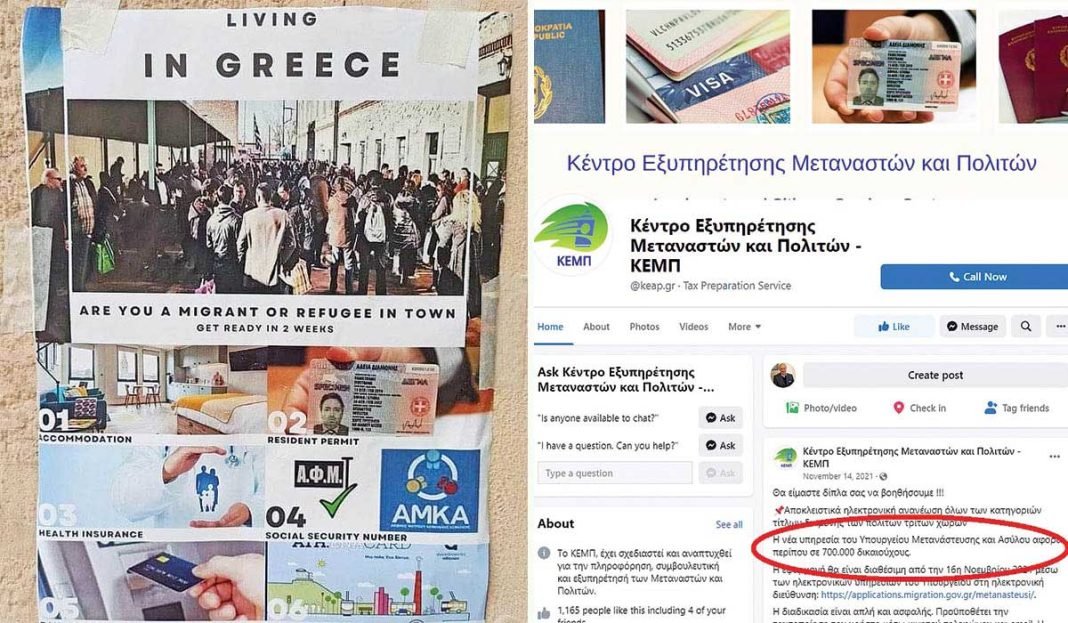Ask "I have a question. Can you help?"
The height and width of the screenshot is (623, 1068).
click(721, 445)
